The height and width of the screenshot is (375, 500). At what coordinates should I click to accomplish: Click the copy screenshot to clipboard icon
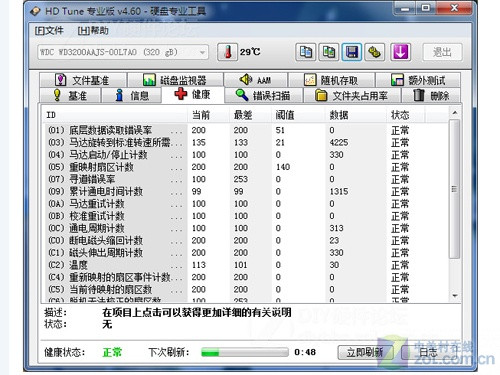coord(329,52)
